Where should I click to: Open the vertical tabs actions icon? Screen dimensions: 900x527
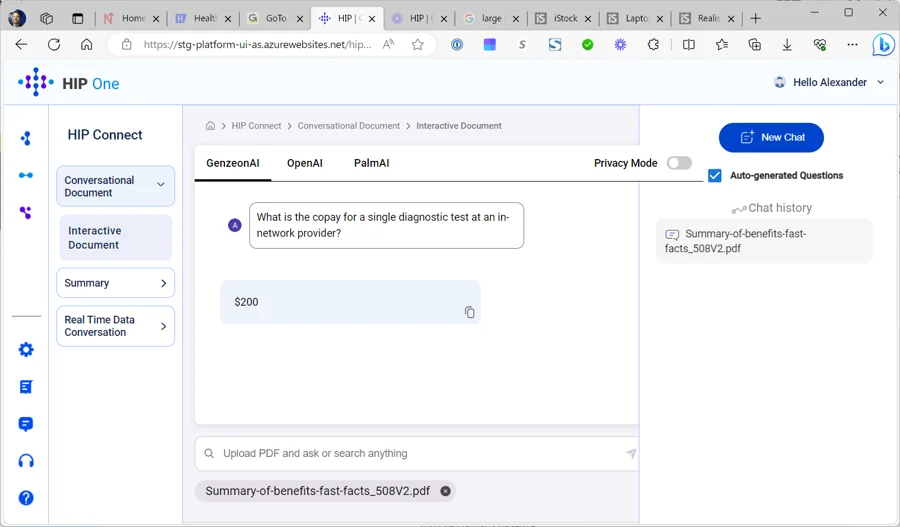[x=77, y=18]
